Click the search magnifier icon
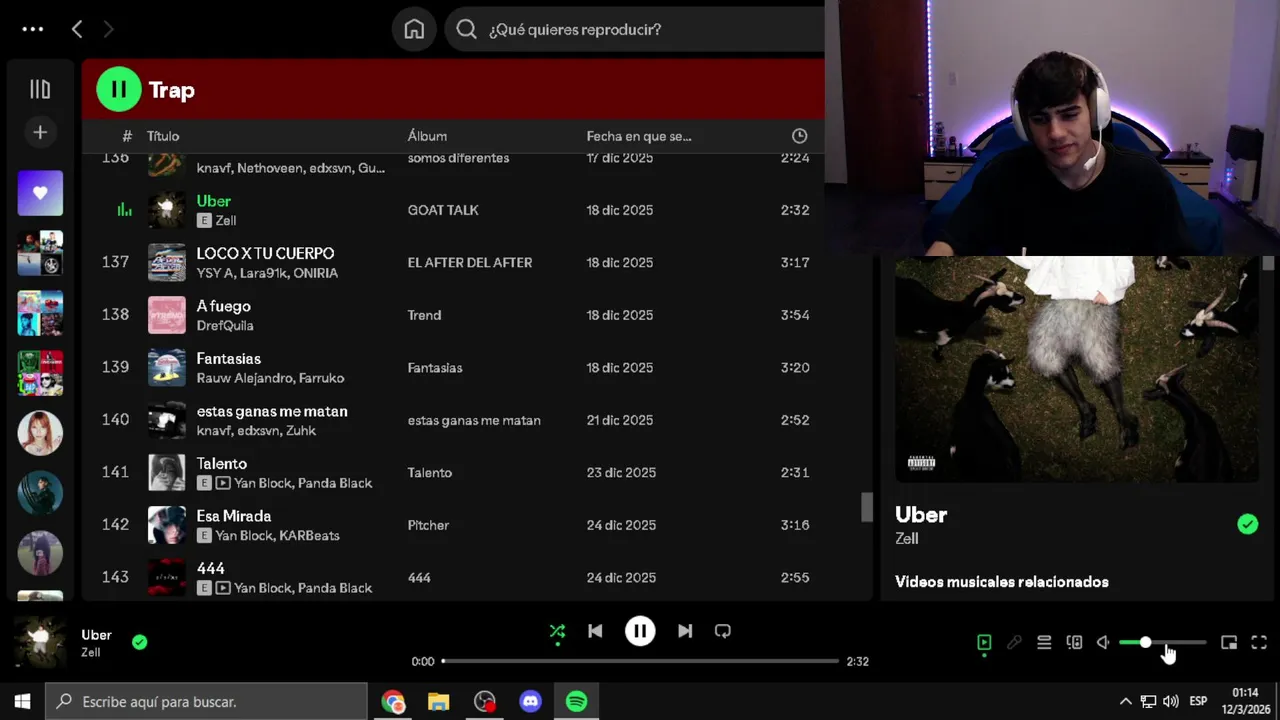Screen dimensions: 1280x720 point(466,29)
